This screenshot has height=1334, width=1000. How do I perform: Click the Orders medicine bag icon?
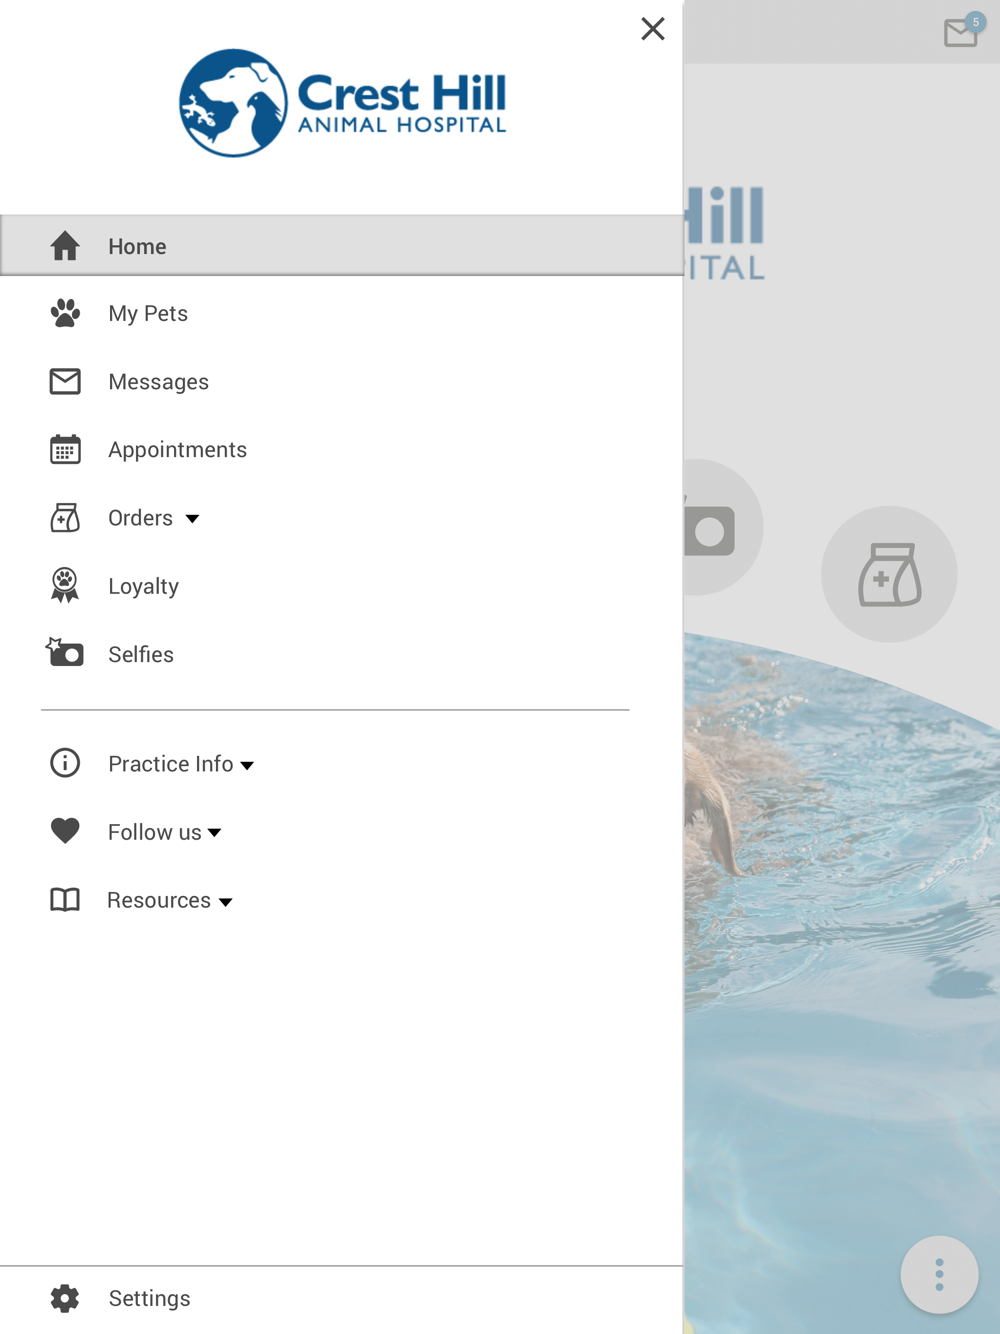pyautogui.click(x=65, y=518)
